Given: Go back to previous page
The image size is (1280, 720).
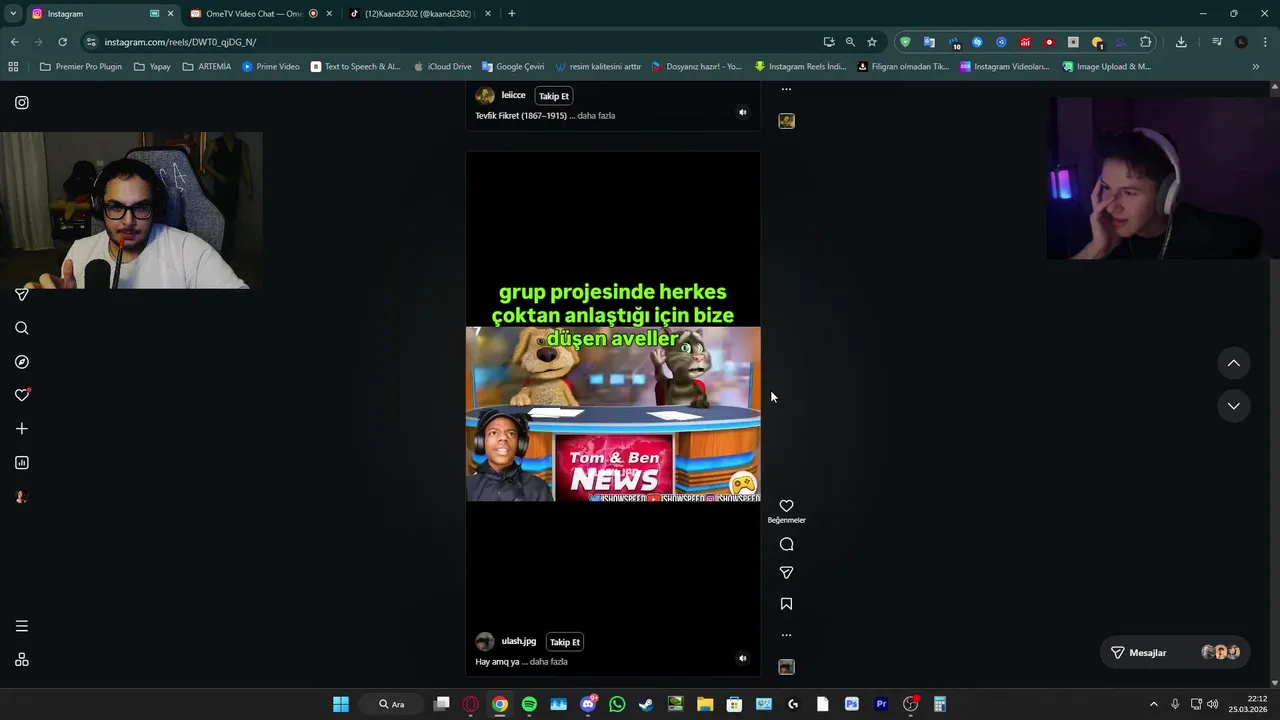Looking at the screenshot, I should coord(14,42).
